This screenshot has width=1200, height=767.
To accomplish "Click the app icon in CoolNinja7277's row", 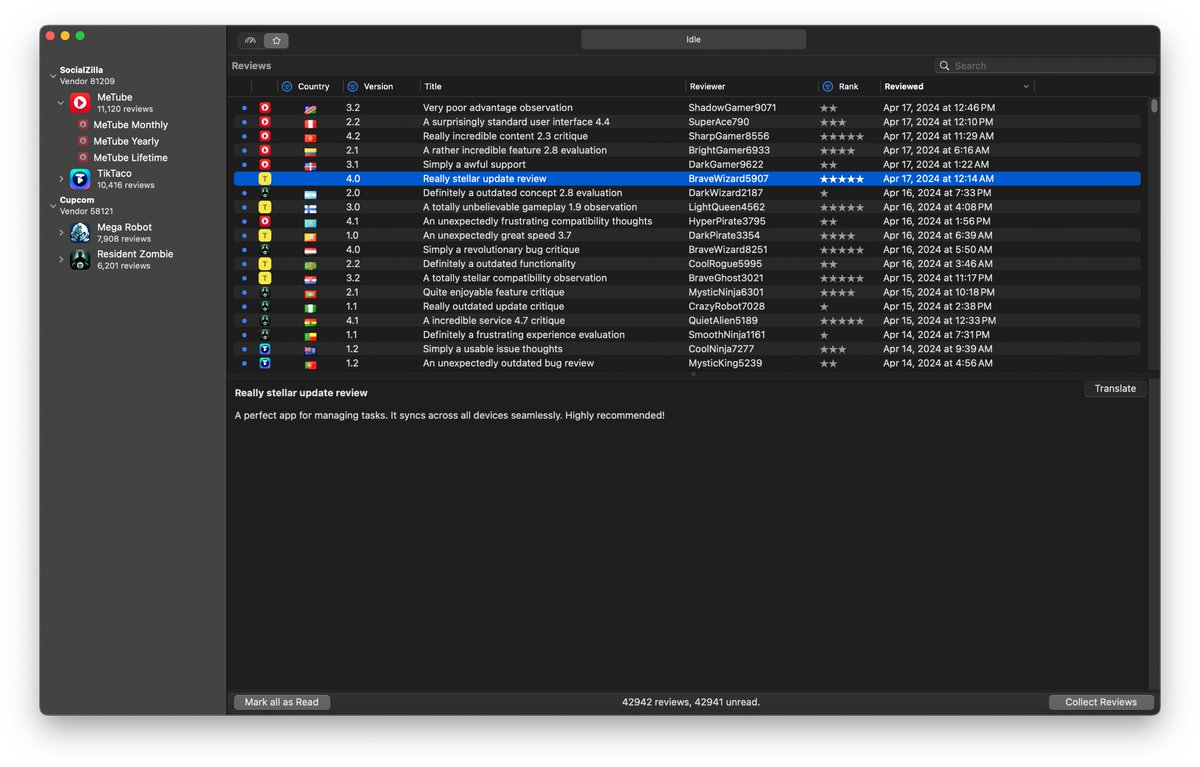I will point(265,349).
